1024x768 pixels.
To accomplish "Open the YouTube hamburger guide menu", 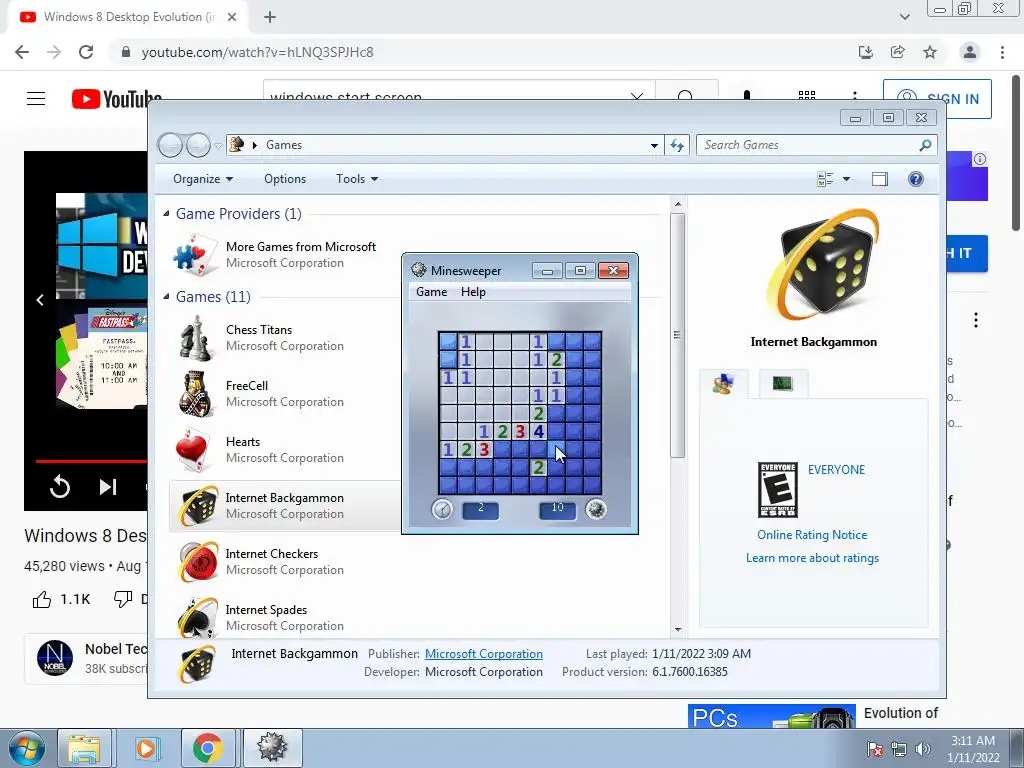I will (36, 99).
